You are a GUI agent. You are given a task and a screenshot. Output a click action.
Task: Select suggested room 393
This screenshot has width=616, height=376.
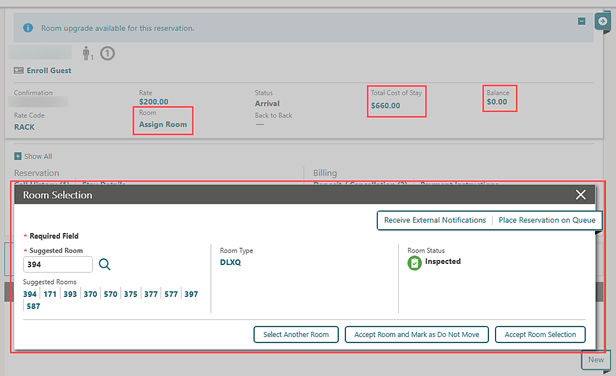tap(70, 294)
